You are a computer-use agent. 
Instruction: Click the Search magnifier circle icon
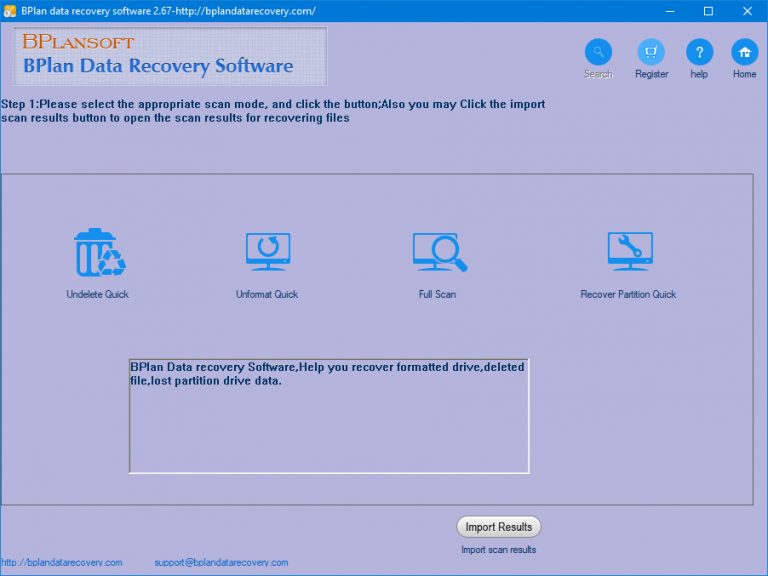pos(598,52)
